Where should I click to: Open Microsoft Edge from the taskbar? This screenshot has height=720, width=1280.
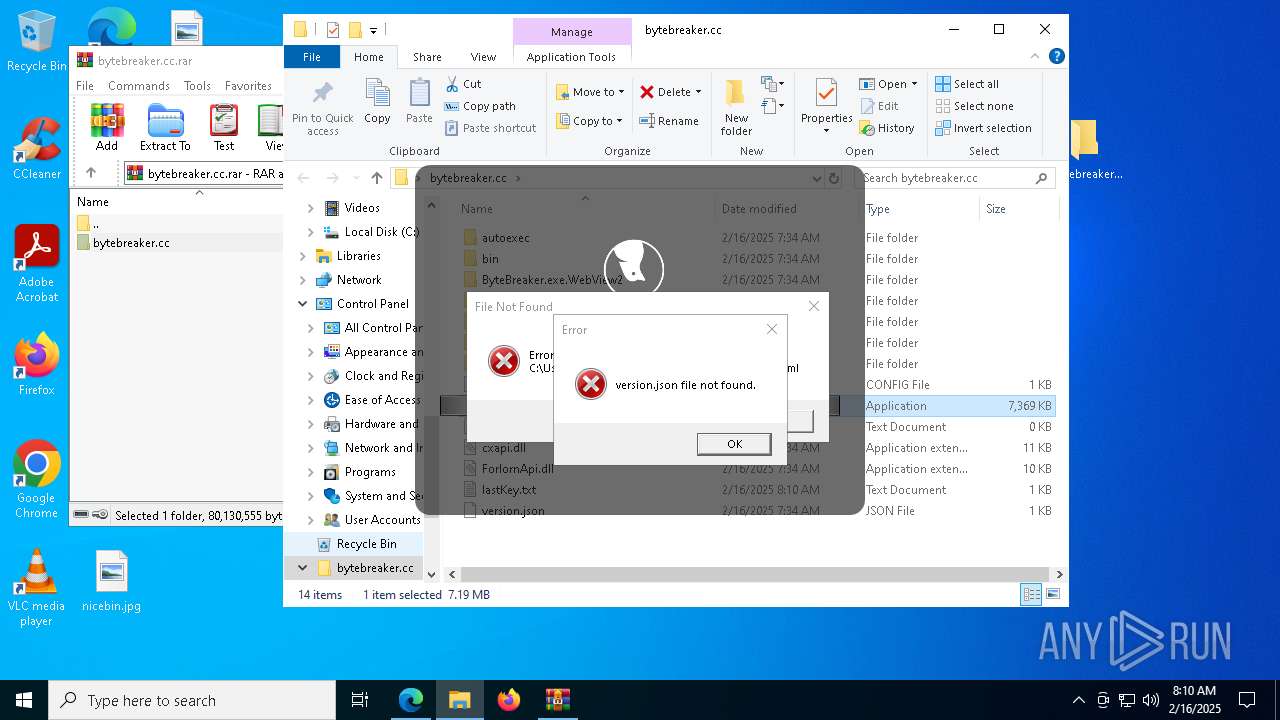coord(411,700)
